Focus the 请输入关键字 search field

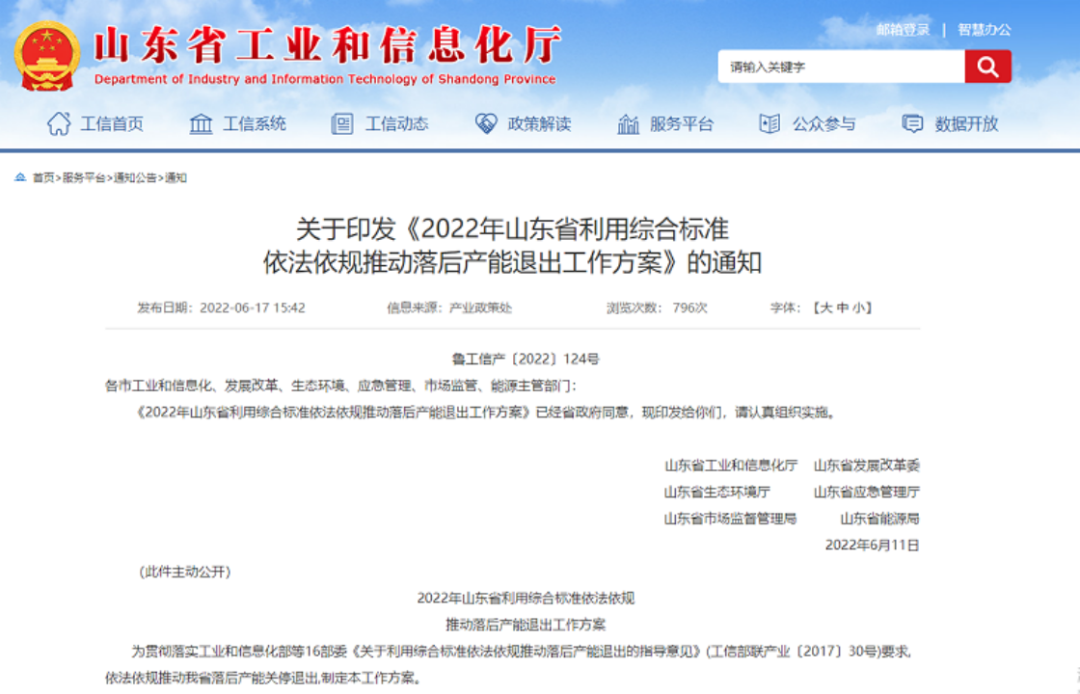[x=841, y=66]
